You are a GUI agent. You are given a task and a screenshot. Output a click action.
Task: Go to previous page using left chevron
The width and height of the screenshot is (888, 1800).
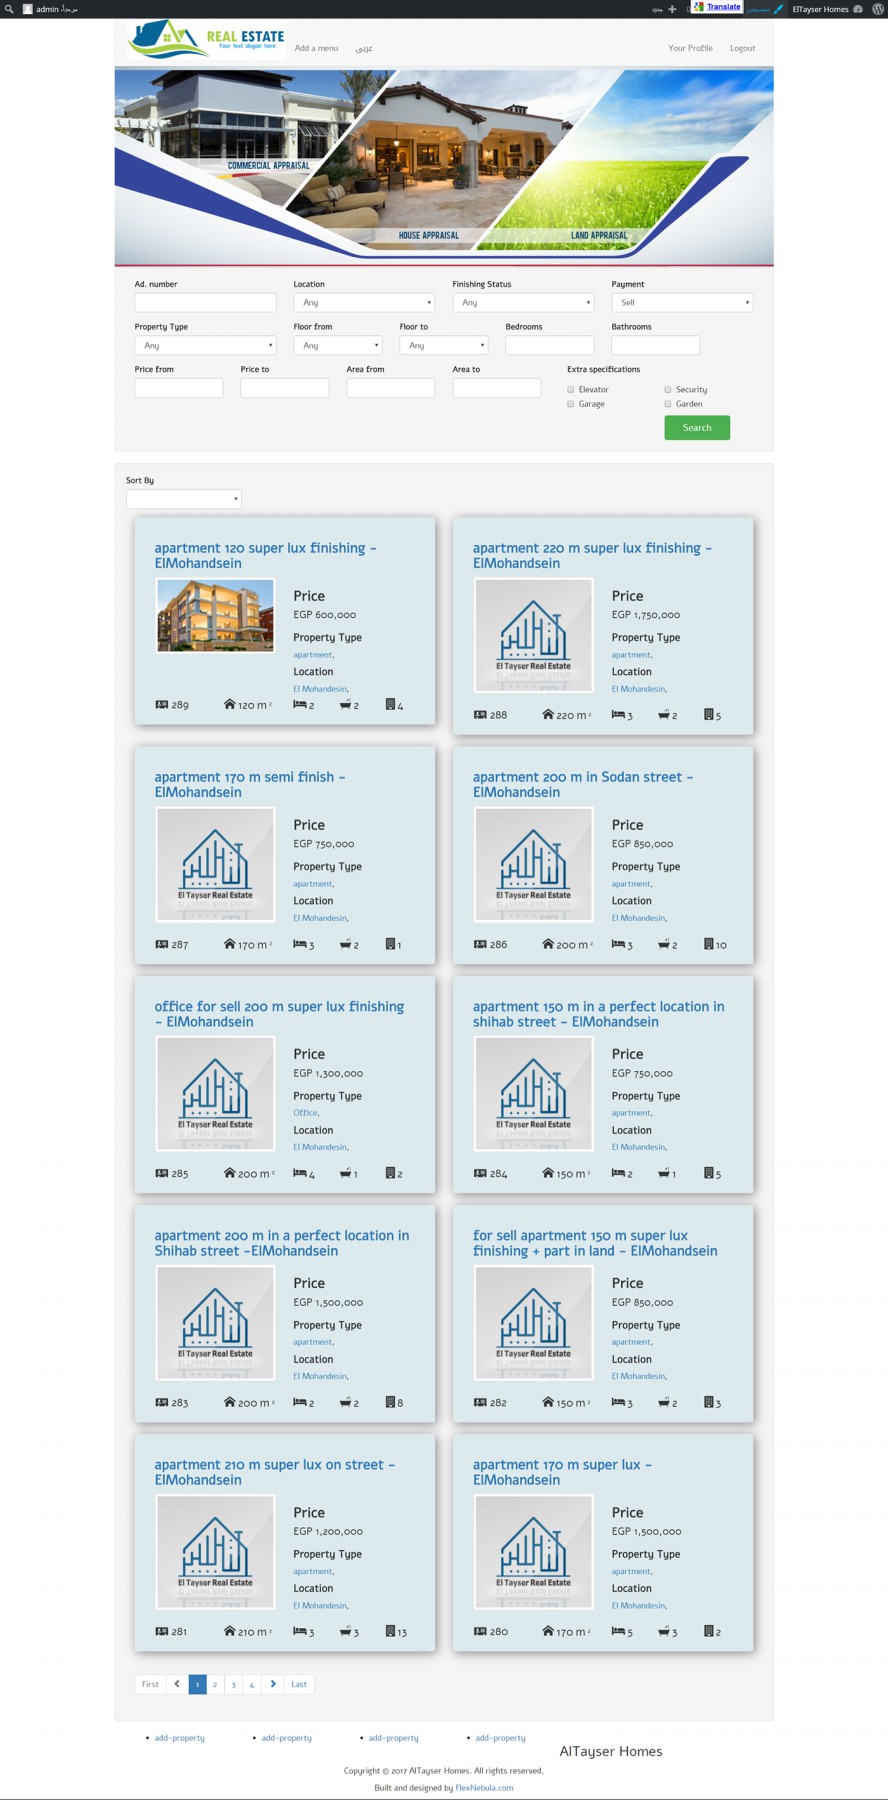click(x=177, y=1684)
